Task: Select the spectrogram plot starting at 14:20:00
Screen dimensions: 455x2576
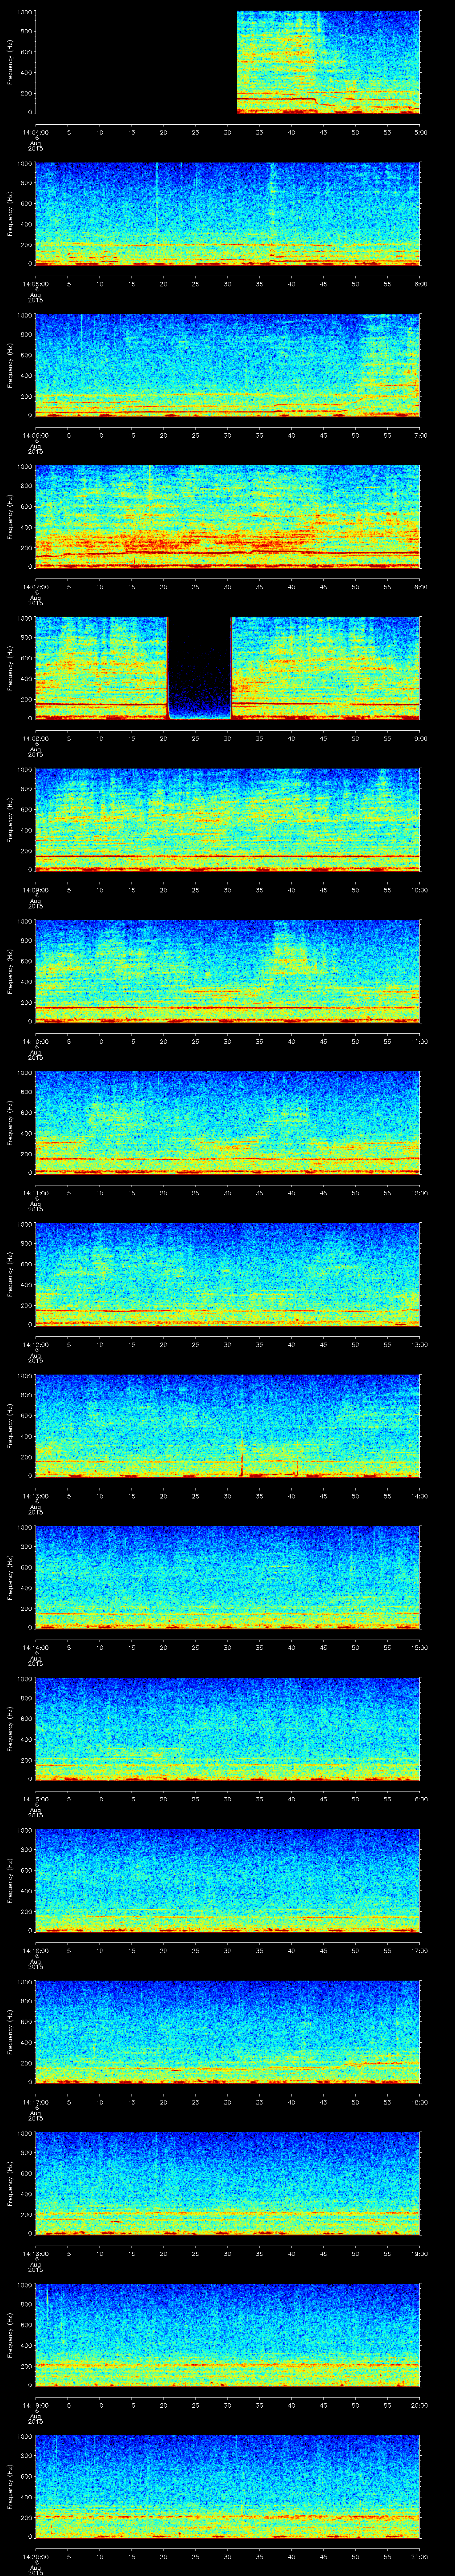Action: (228, 2487)
